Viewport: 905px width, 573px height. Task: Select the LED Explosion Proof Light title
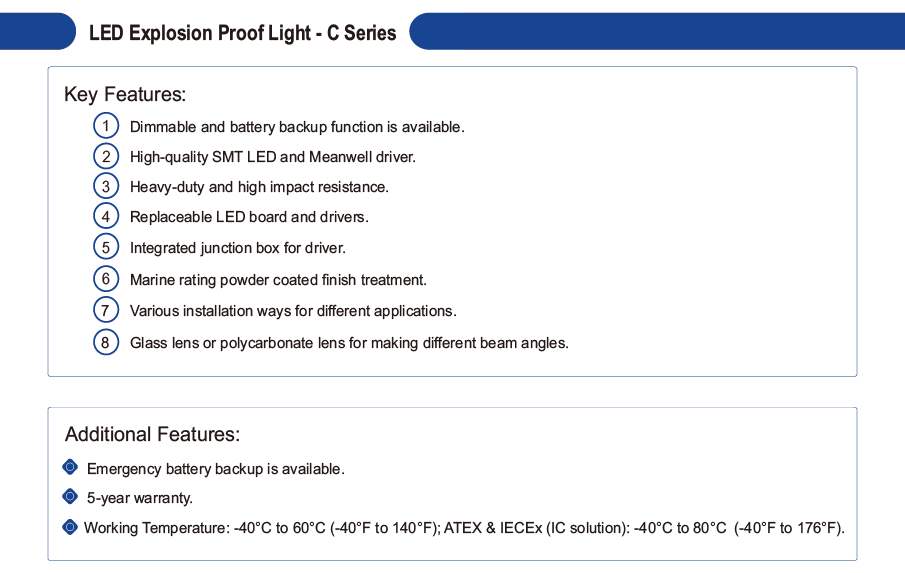pyautogui.click(x=242, y=33)
